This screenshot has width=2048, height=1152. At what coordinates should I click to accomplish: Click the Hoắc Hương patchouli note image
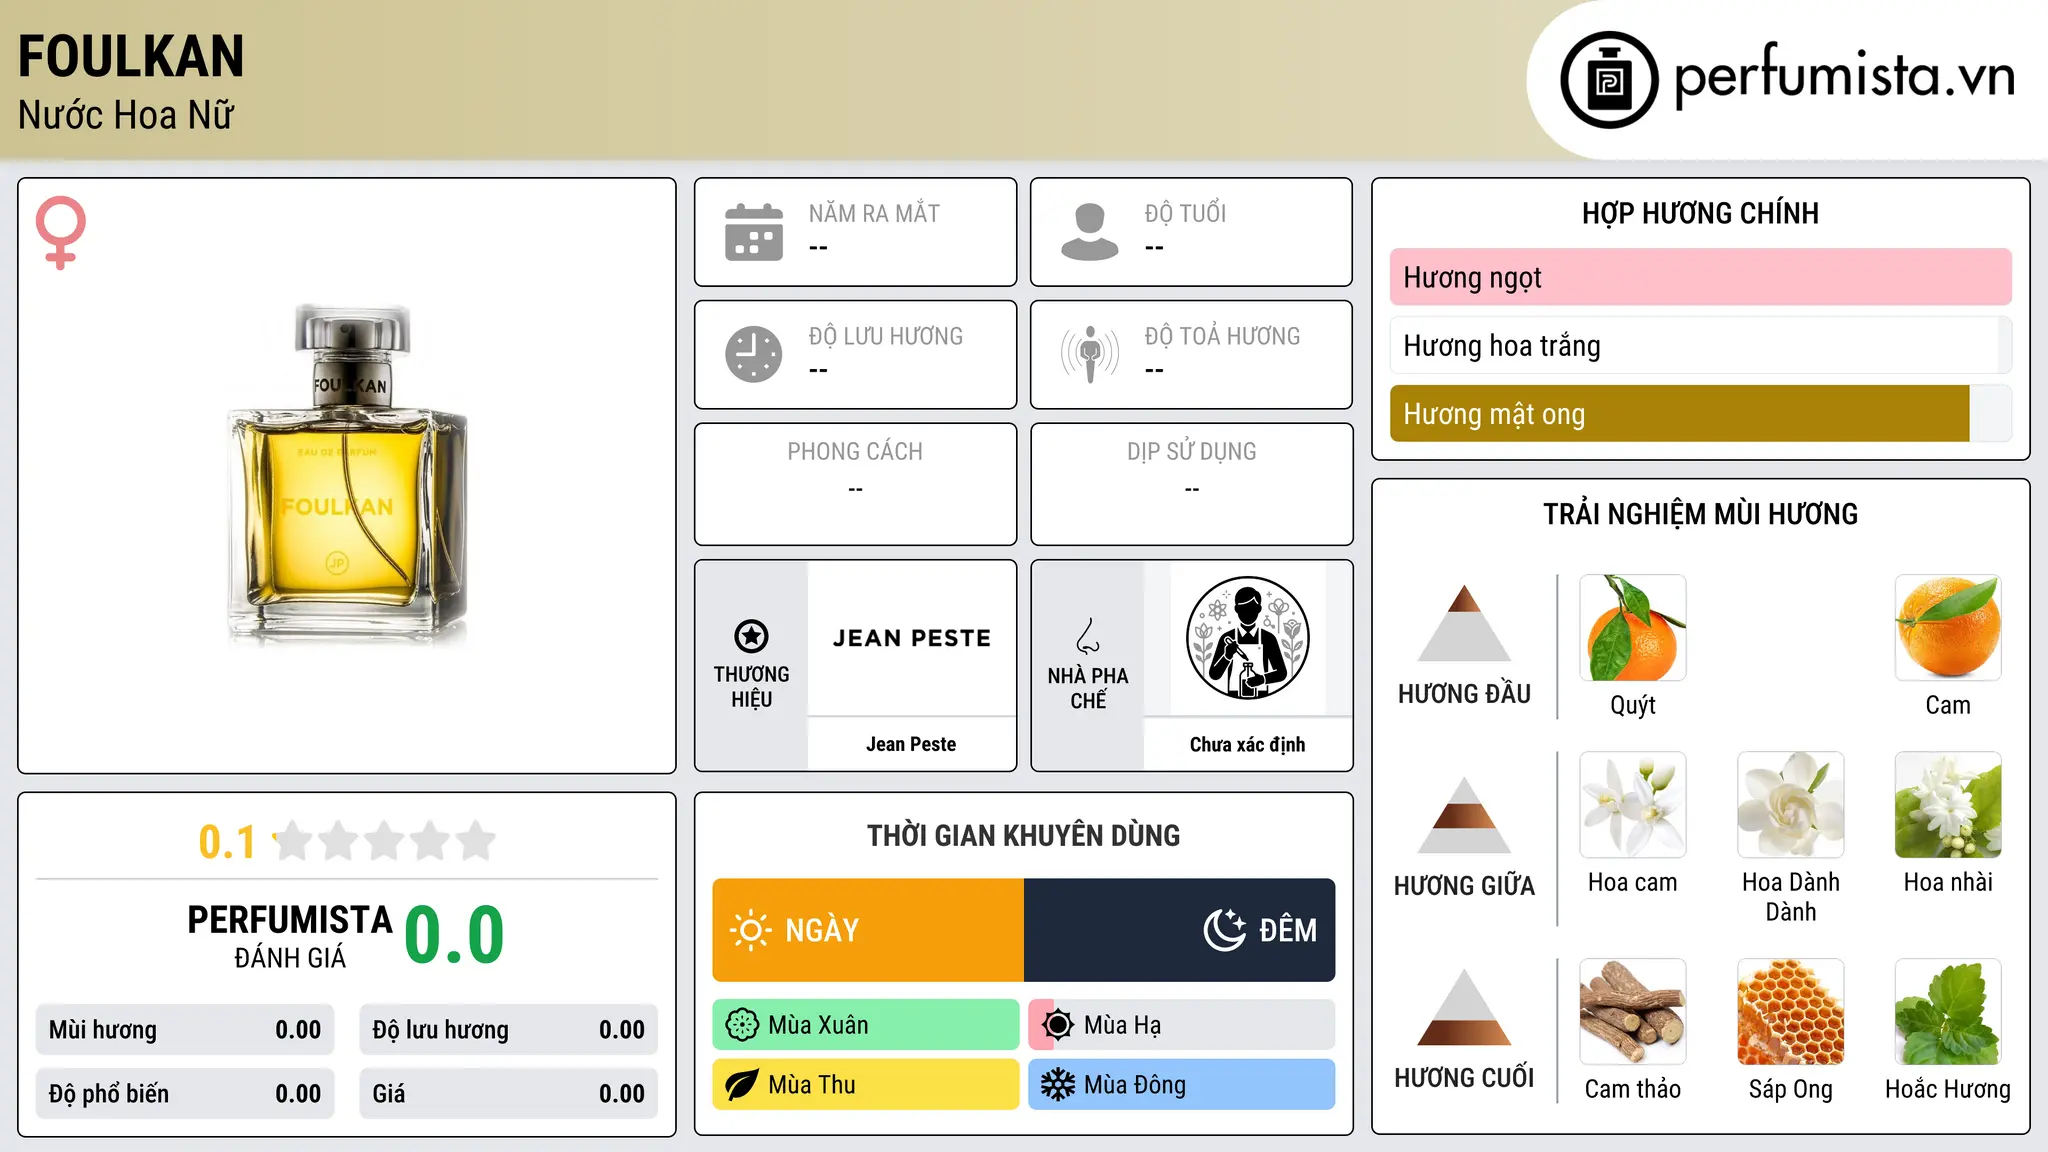tap(1948, 1012)
